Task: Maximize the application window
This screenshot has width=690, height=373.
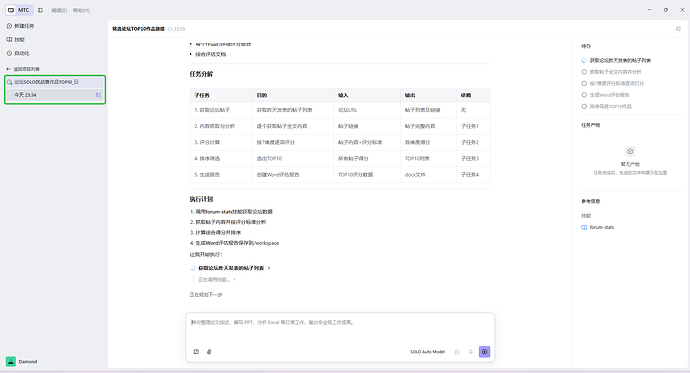Action: point(666,10)
